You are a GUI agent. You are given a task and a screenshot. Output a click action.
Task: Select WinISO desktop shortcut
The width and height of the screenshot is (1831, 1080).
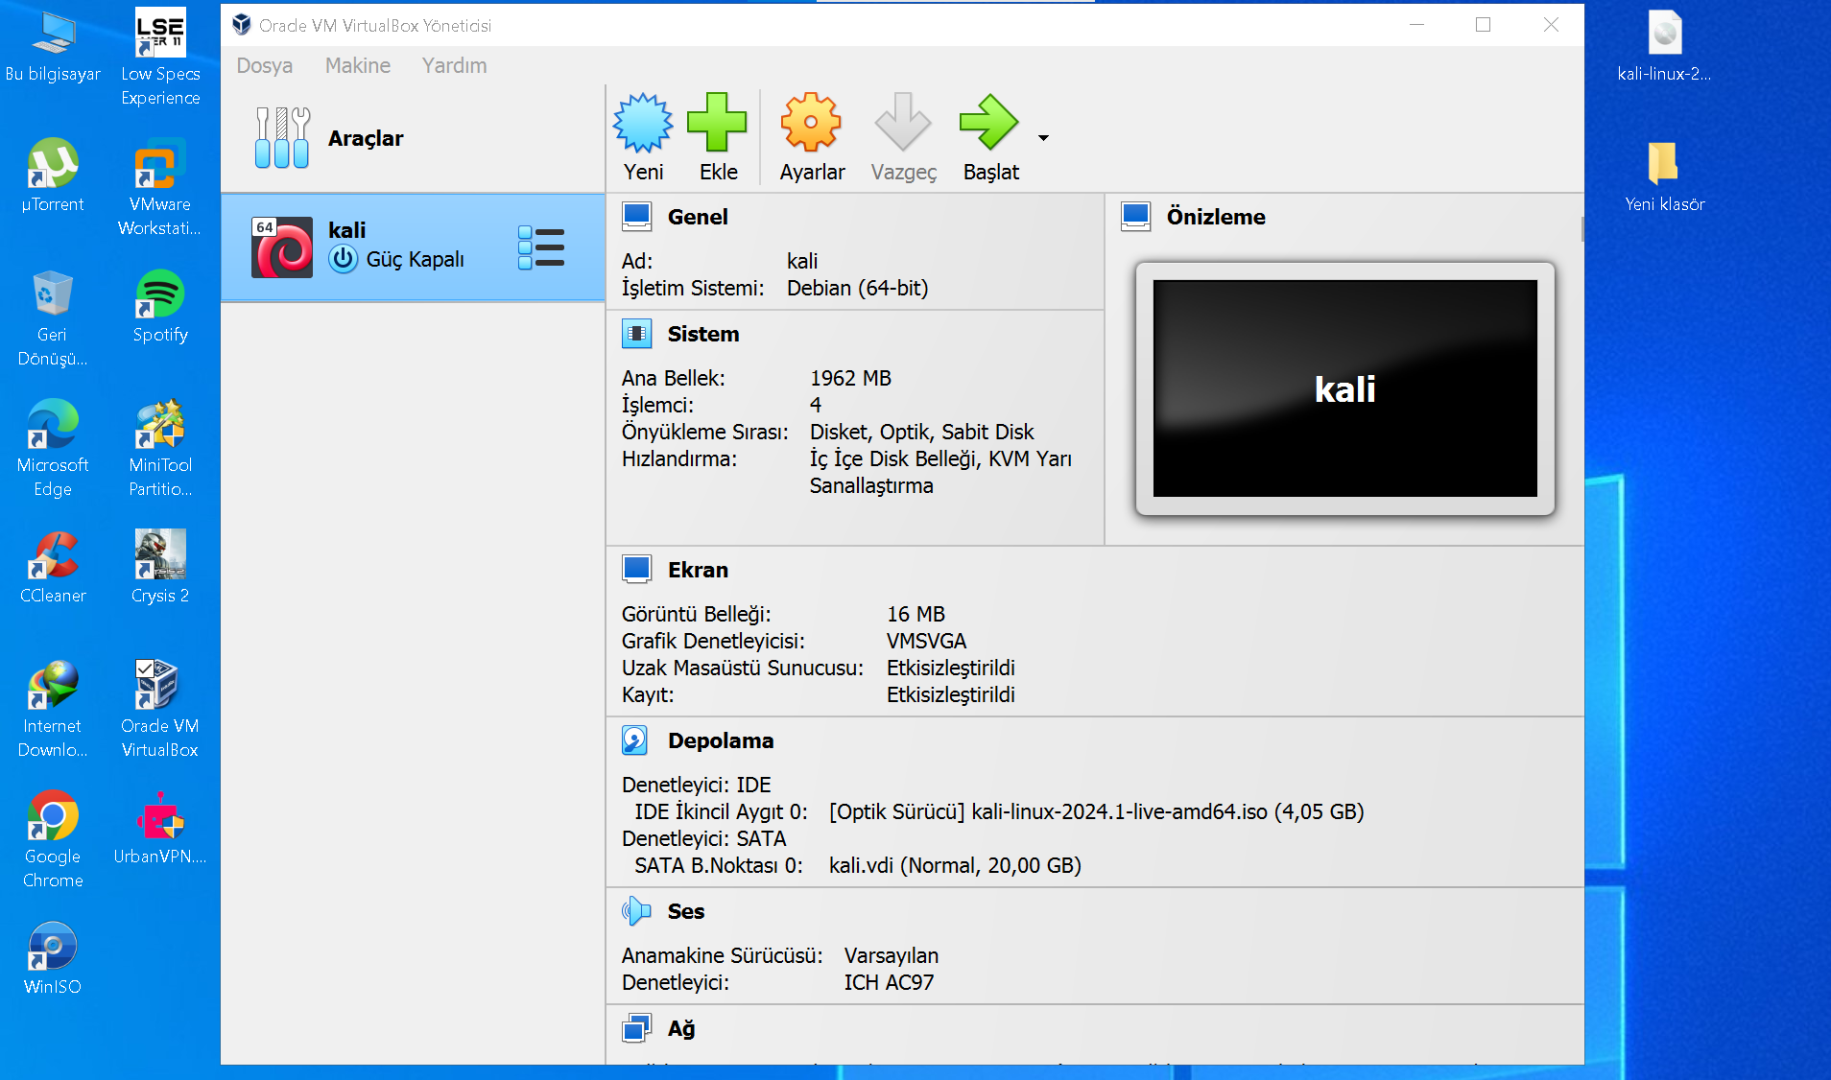(x=53, y=958)
